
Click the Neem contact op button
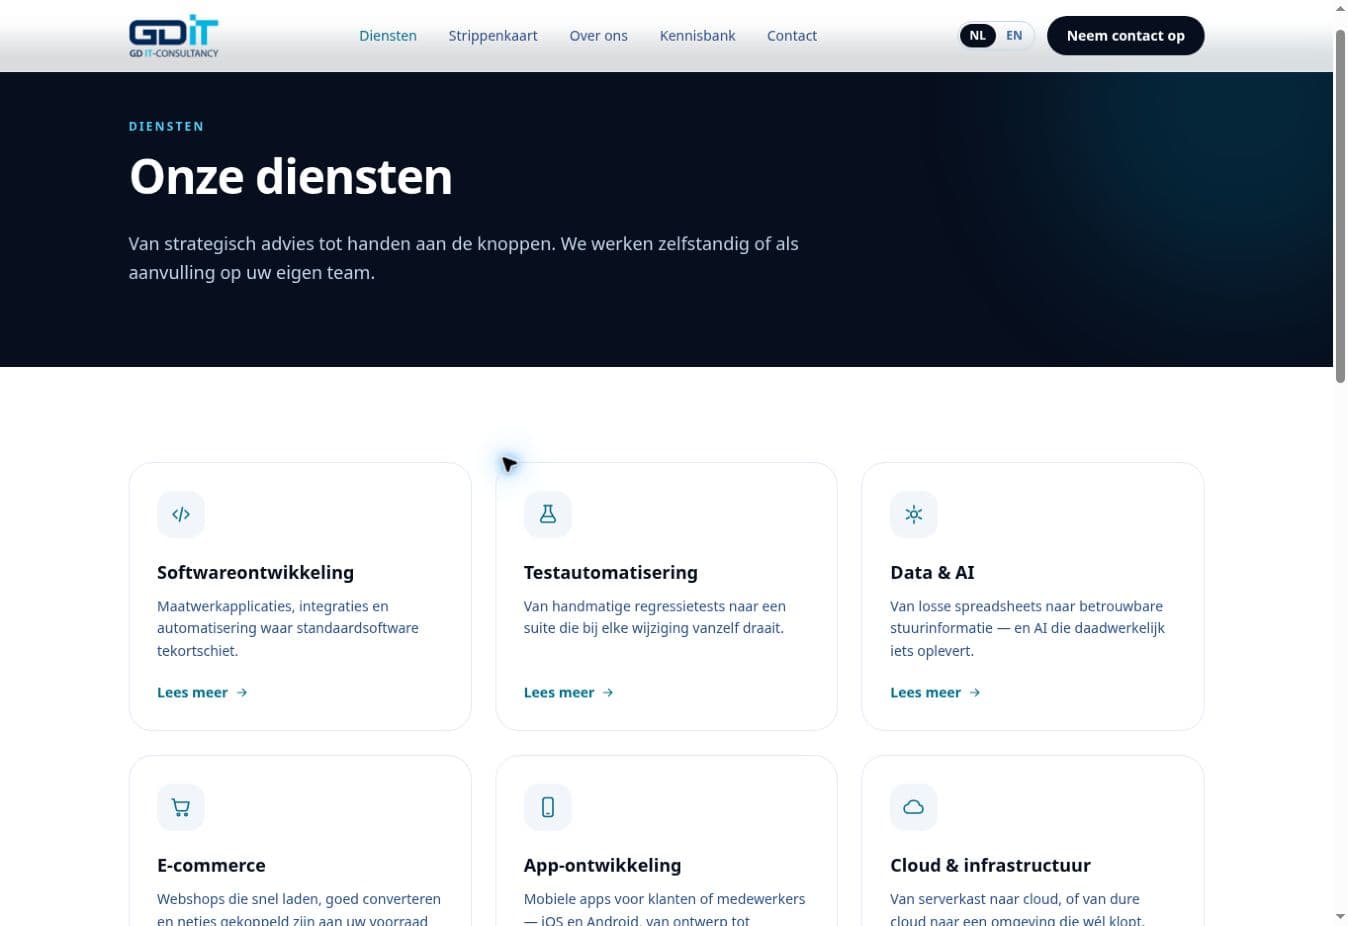point(1126,35)
